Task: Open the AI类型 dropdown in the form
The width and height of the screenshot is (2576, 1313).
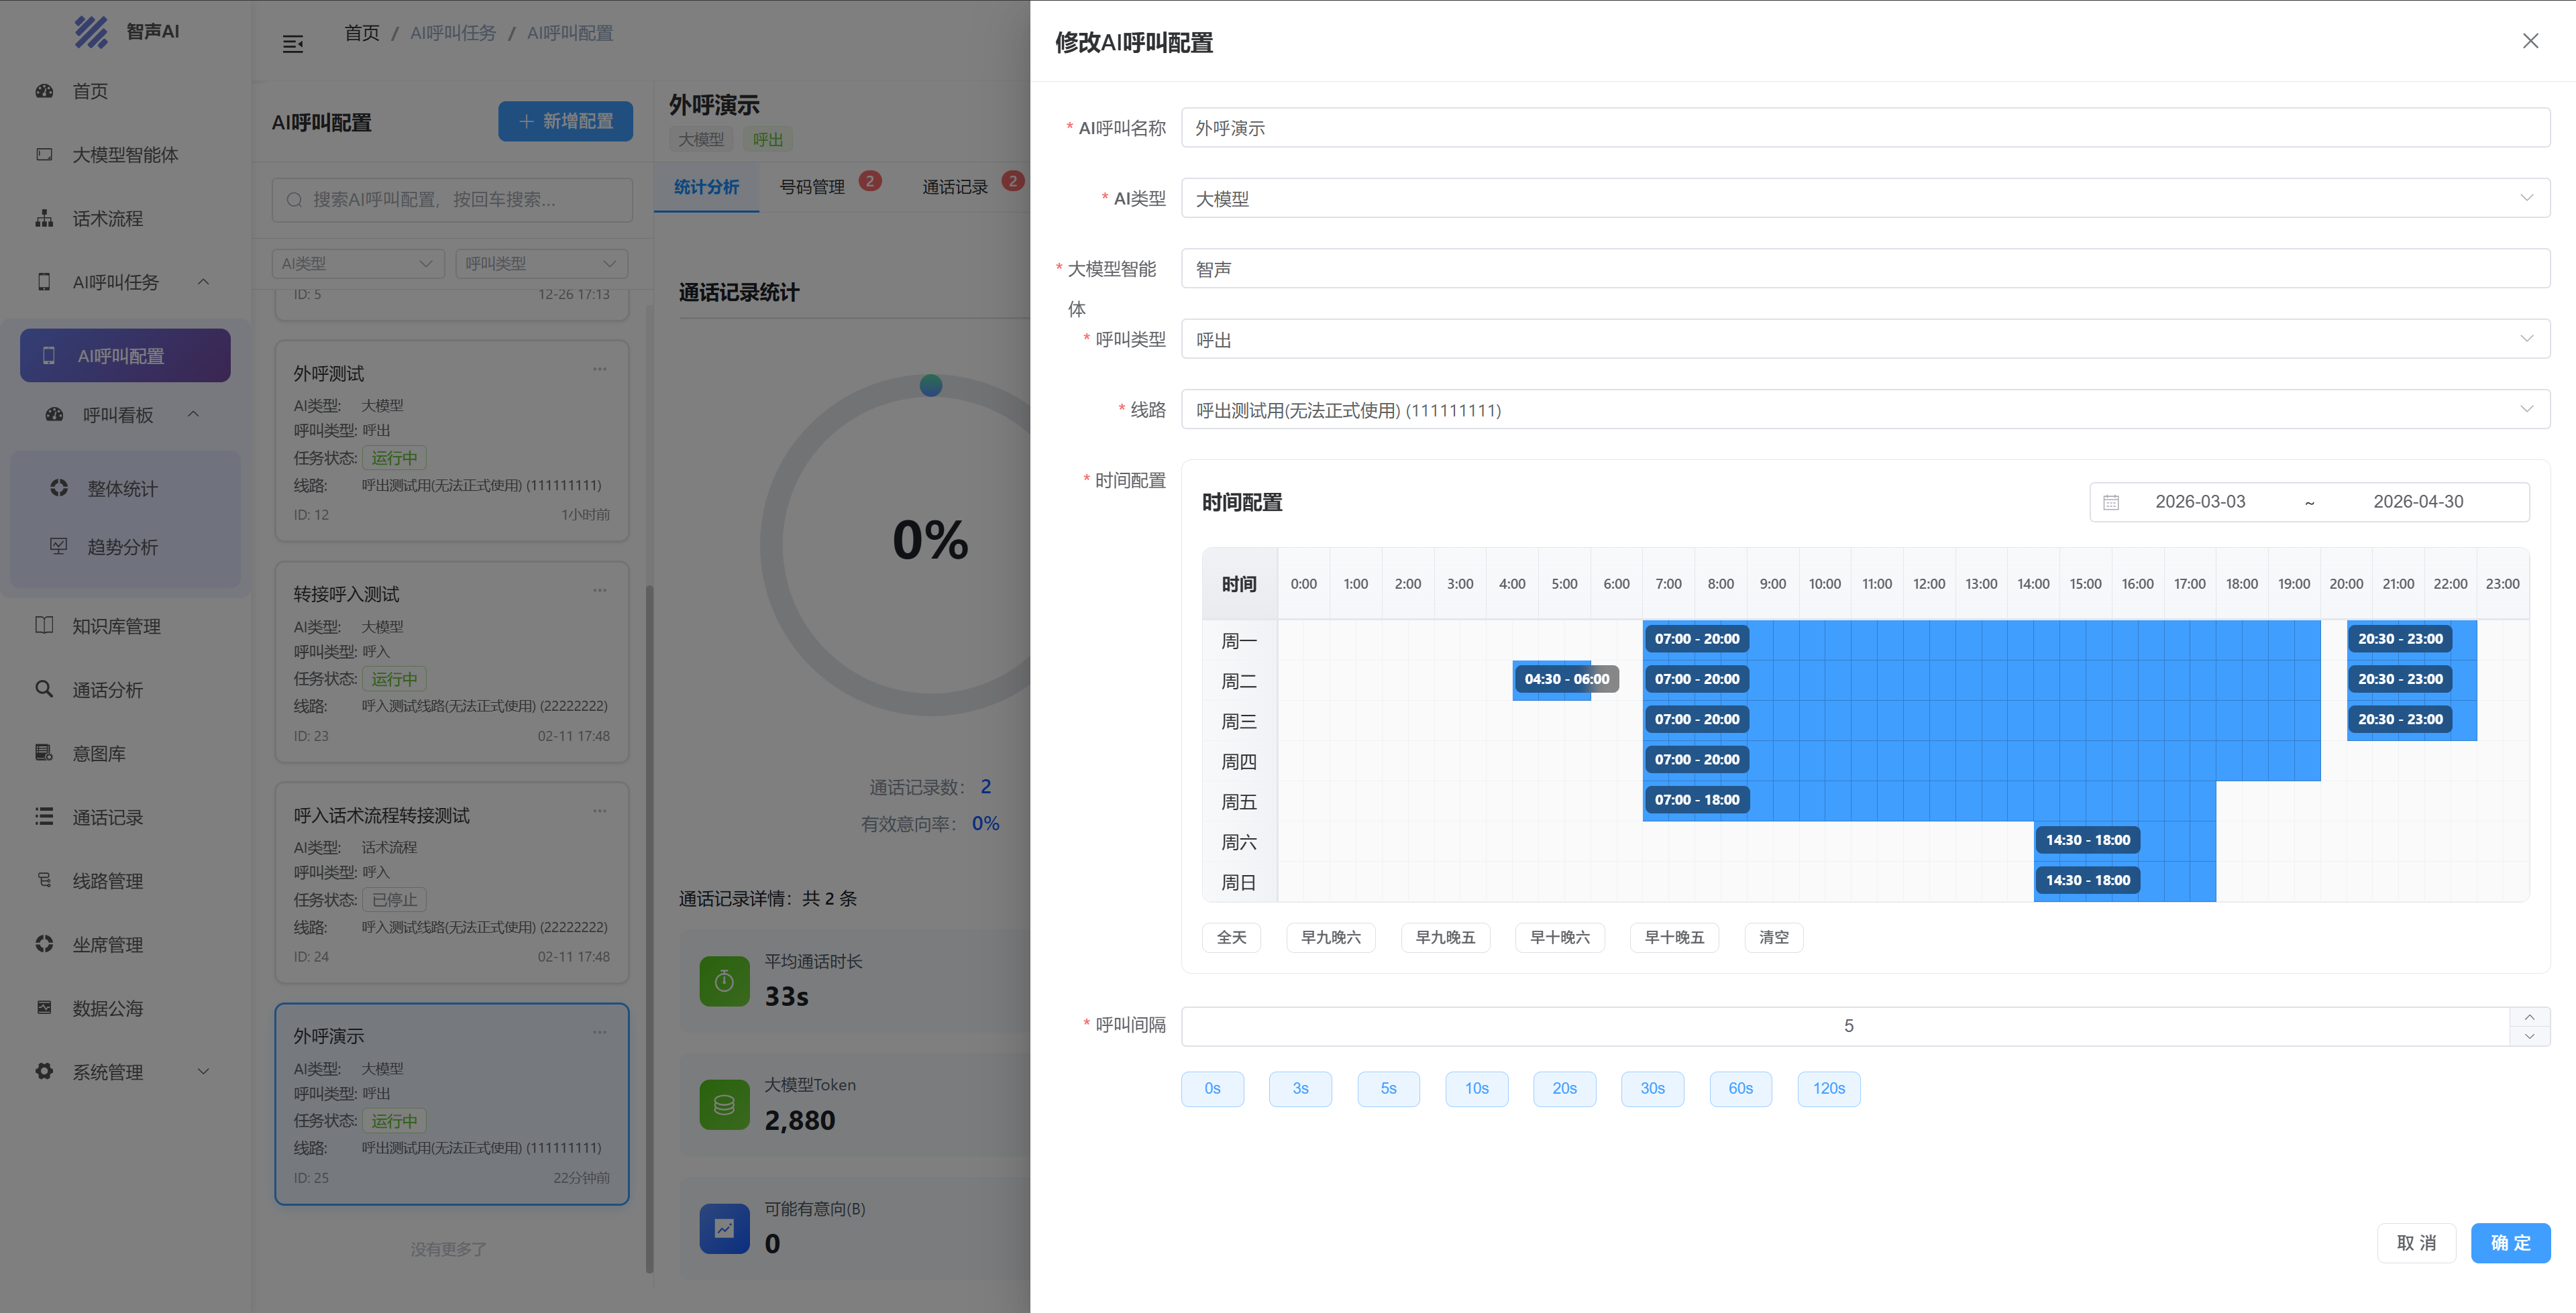Action: [x=1864, y=198]
